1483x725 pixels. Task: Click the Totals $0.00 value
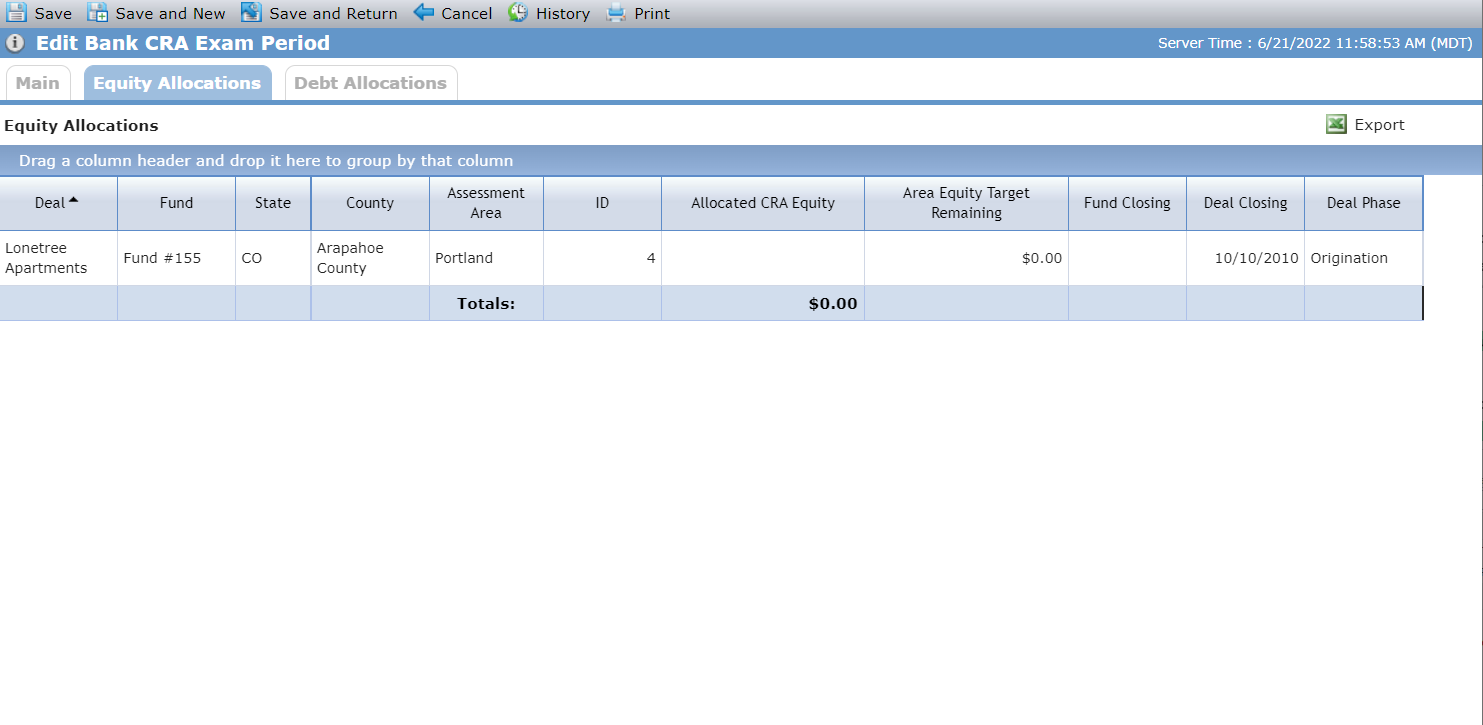(x=833, y=303)
